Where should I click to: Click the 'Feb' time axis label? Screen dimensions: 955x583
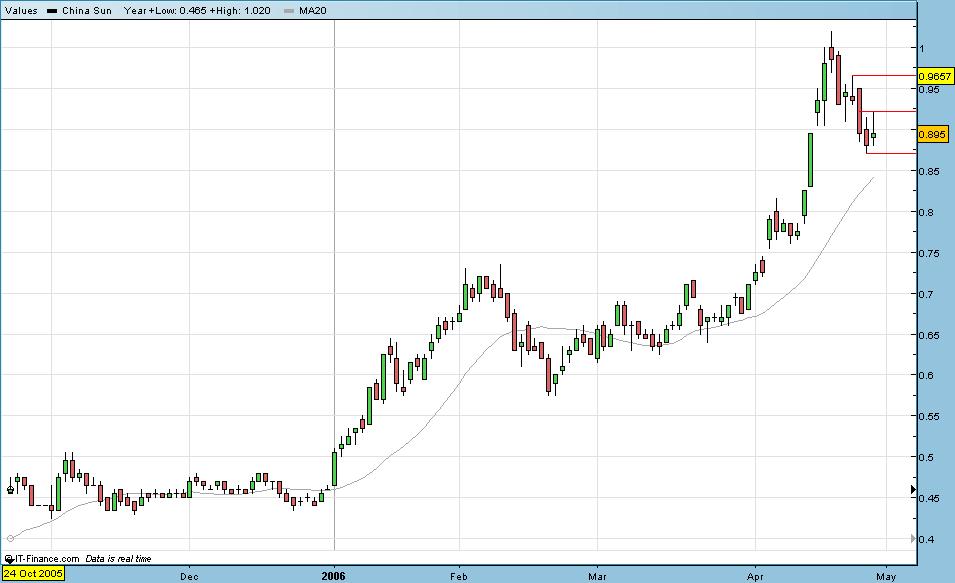pos(459,576)
